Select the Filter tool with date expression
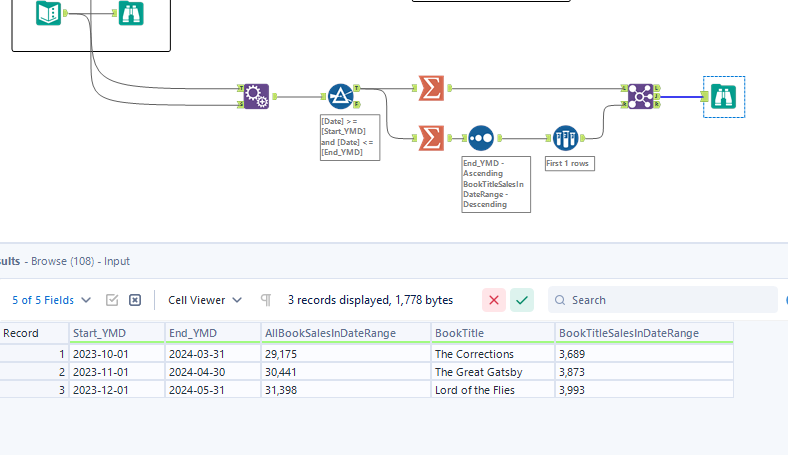Viewport: 788px width, 455px height. pyautogui.click(x=340, y=96)
